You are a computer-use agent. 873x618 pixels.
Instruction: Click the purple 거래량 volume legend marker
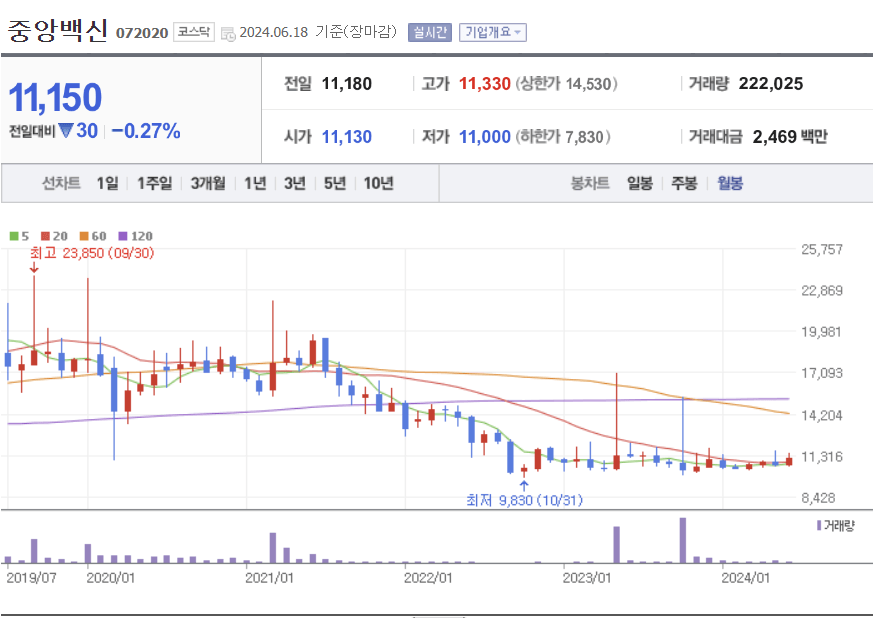[819, 525]
